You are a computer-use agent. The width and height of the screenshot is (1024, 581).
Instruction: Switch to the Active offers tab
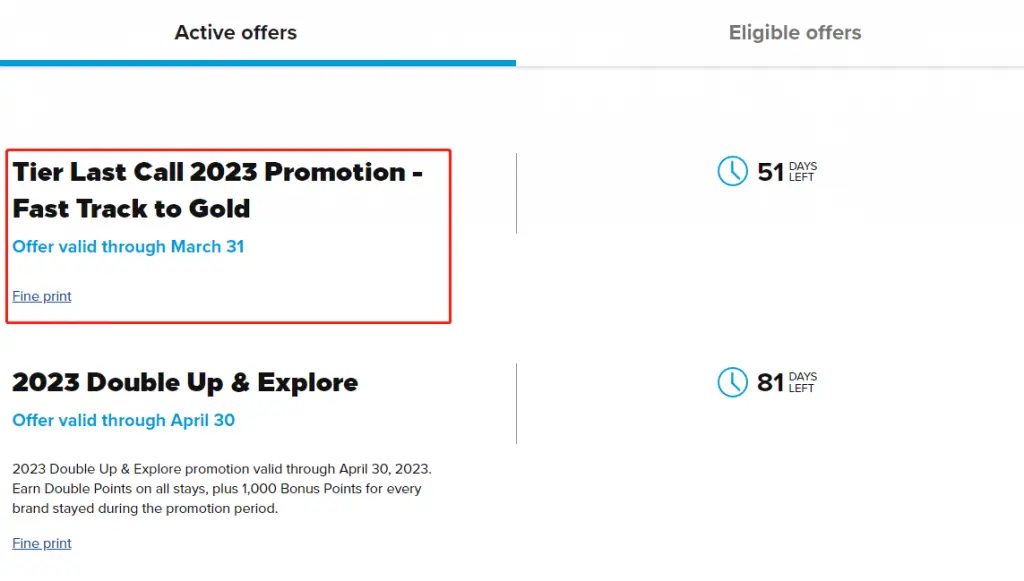point(236,33)
